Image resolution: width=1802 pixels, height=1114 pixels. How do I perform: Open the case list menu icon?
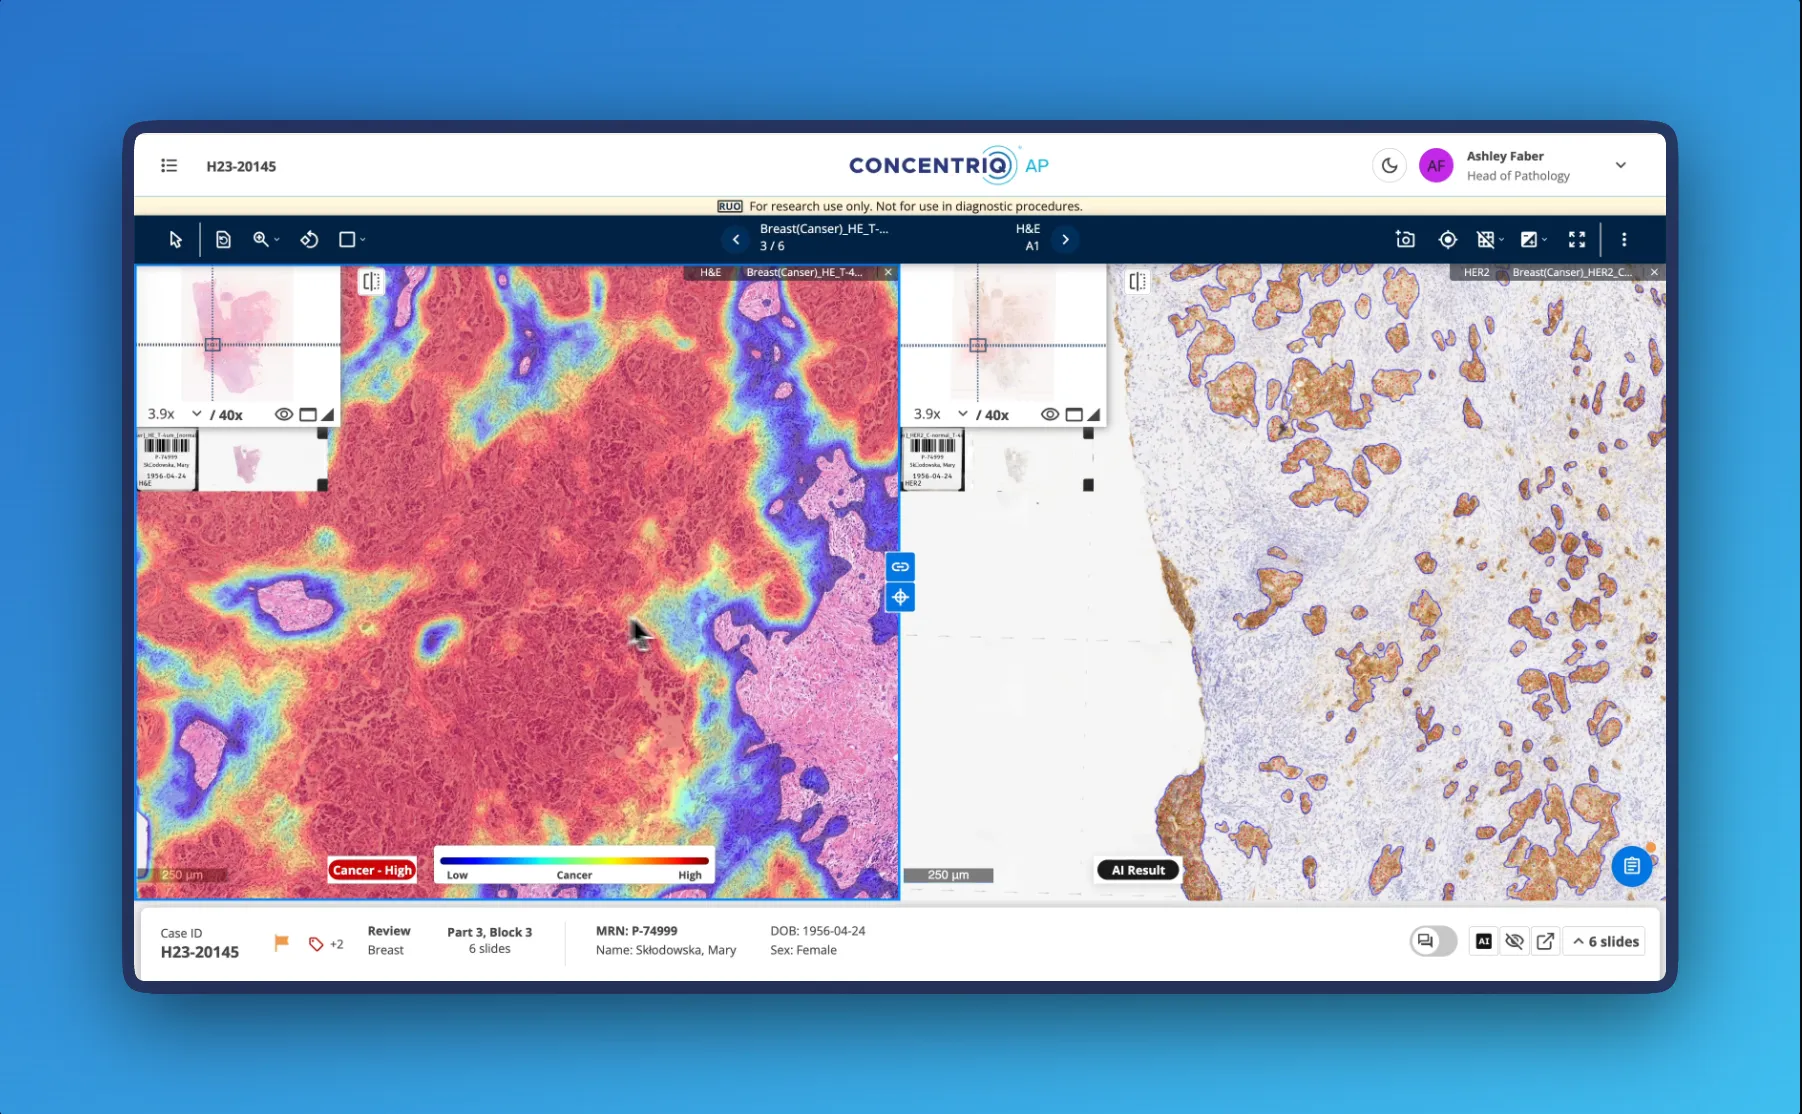[x=169, y=166]
